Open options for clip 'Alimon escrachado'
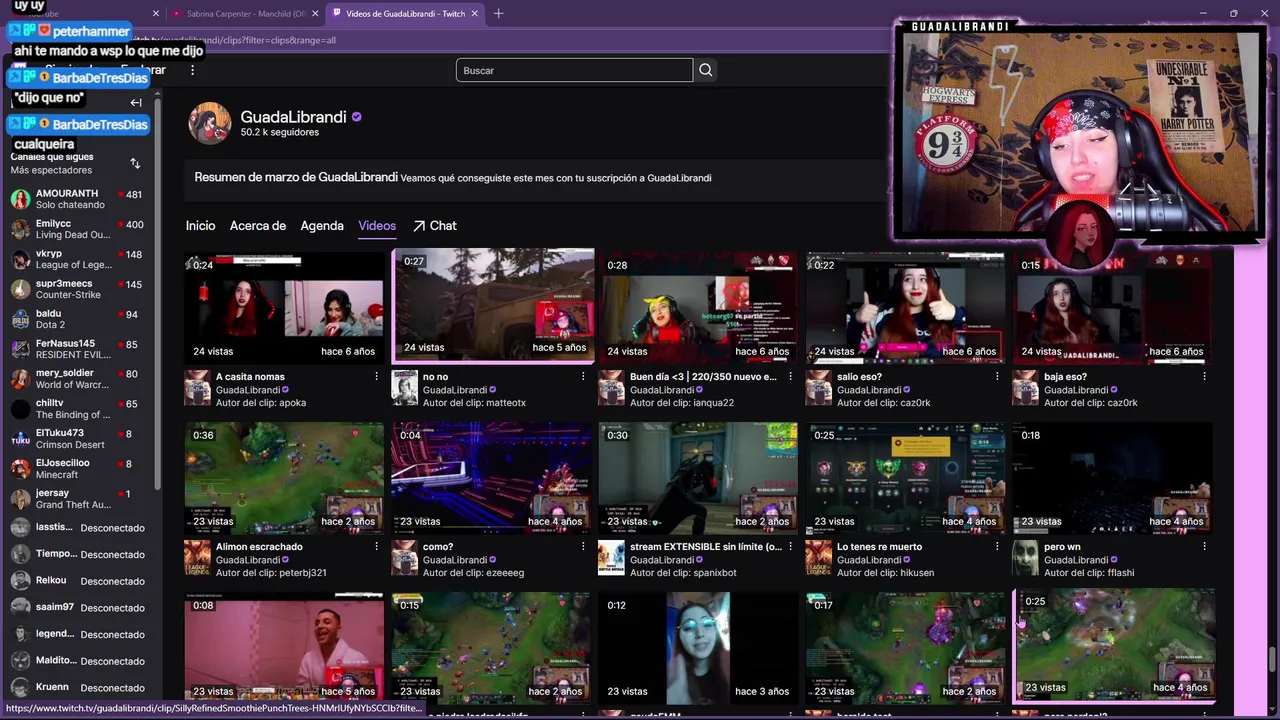Image resolution: width=1280 pixels, height=720 pixels. pyautogui.click(x=376, y=547)
